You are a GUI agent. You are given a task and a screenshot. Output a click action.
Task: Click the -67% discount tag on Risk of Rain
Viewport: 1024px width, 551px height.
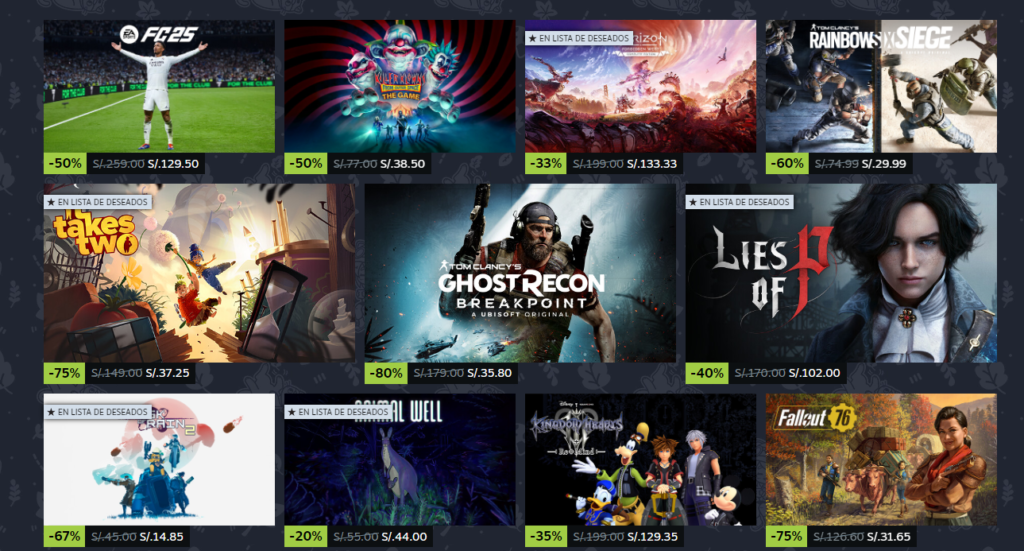point(65,537)
